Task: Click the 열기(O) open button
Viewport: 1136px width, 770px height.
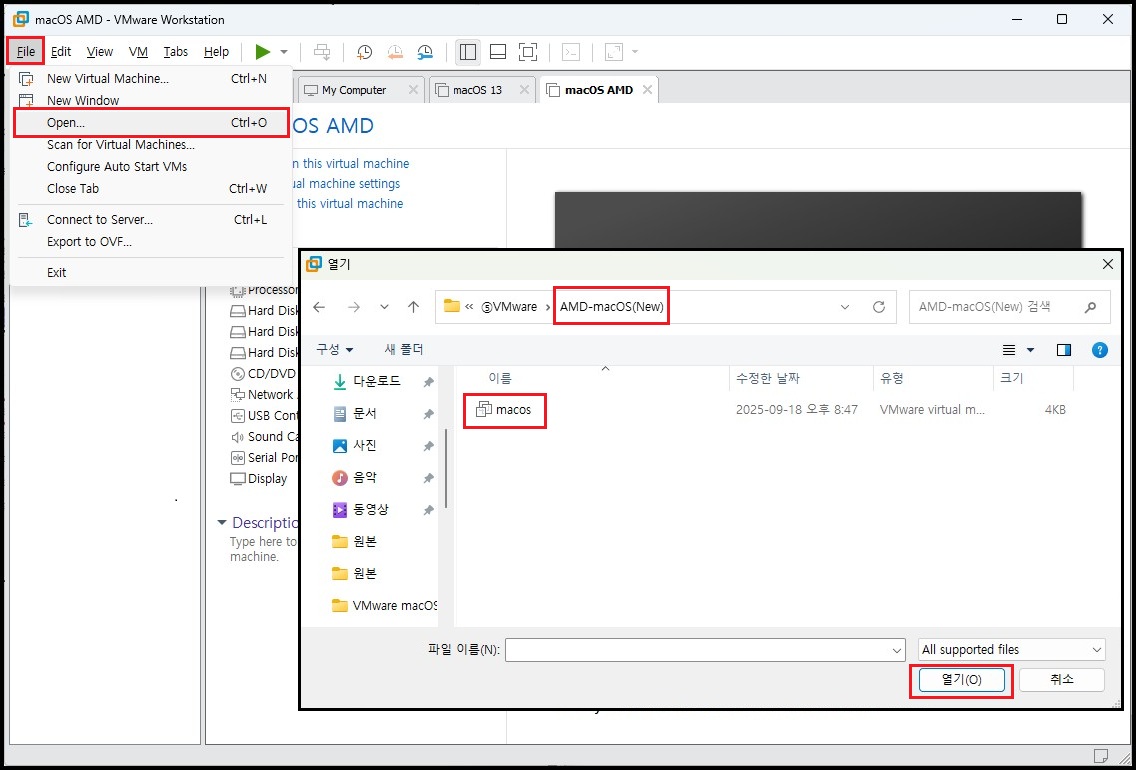Action: tap(961, 680)
